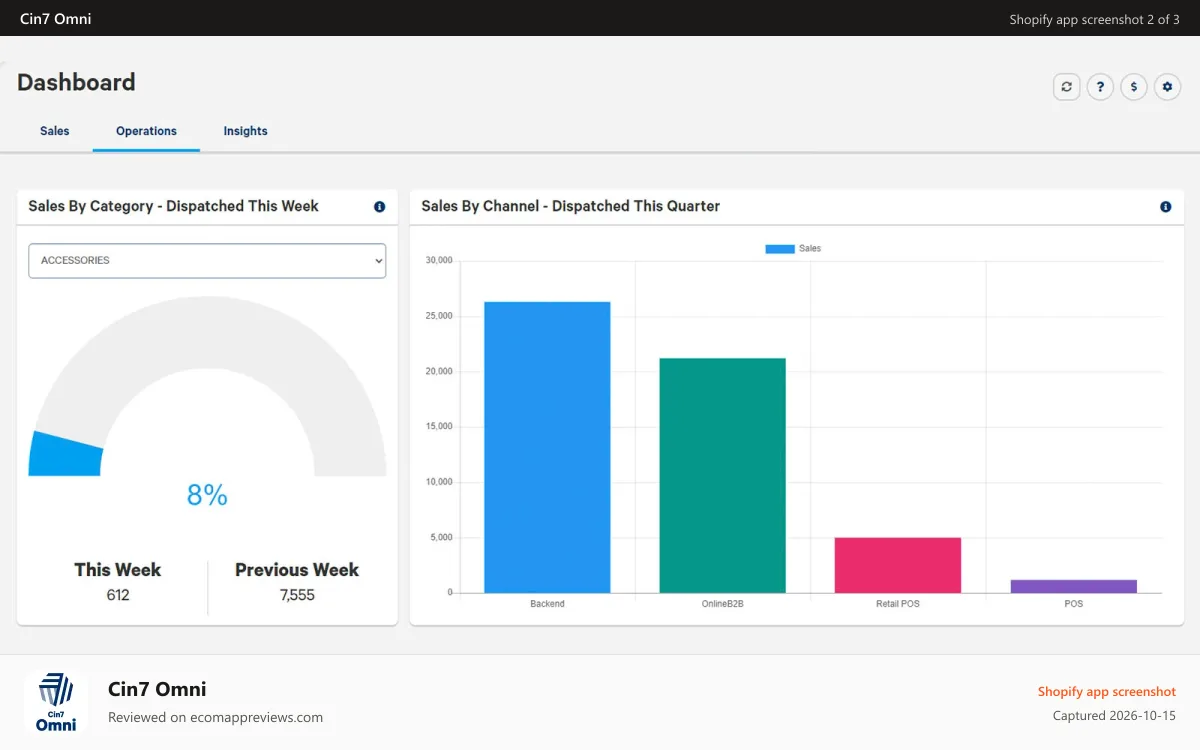The image size is (1200, 750).
Task: Click info icon on Sales By Category
Action: (379, 207)
